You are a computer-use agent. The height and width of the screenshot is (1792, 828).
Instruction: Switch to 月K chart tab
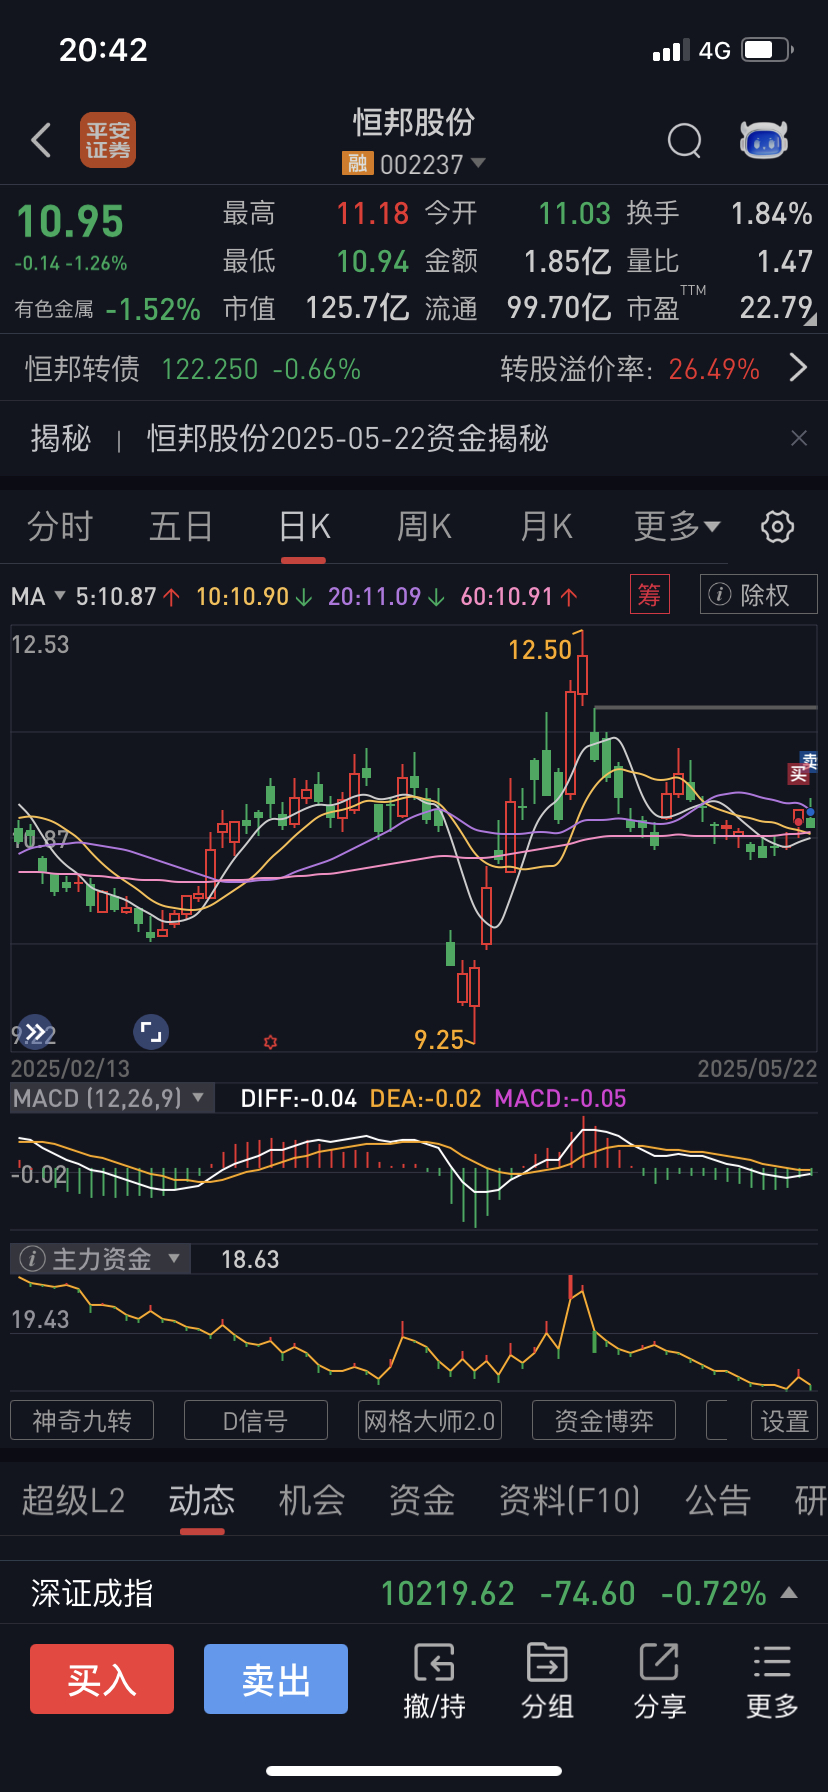pyautogui.click(x=547, y=526)
